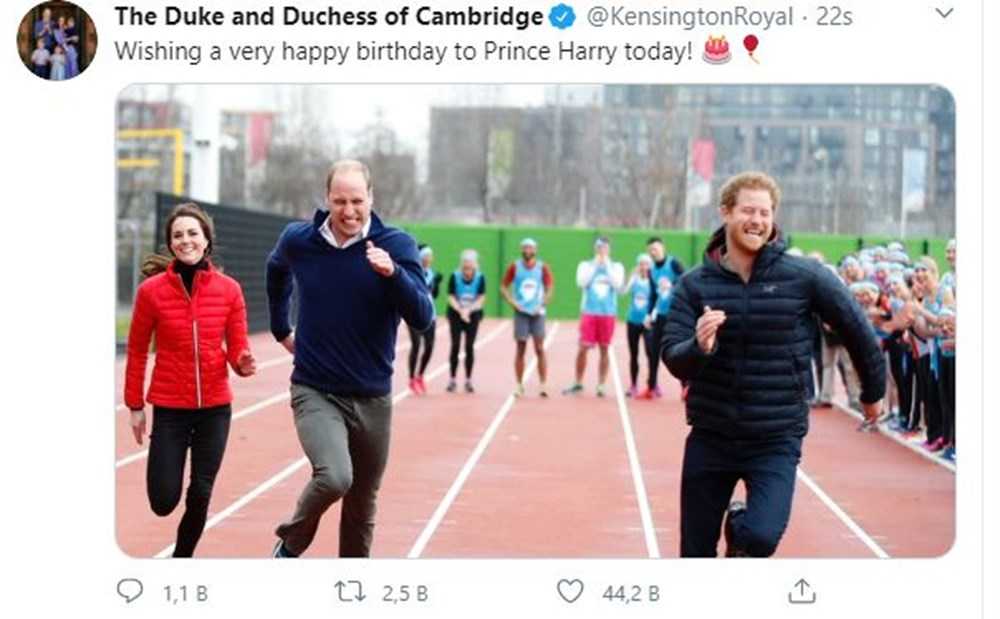The height and width of the screenshot is (619, 1000).
Task: Click the 1,1 B reply count
Action: click(x=185, y=593)
